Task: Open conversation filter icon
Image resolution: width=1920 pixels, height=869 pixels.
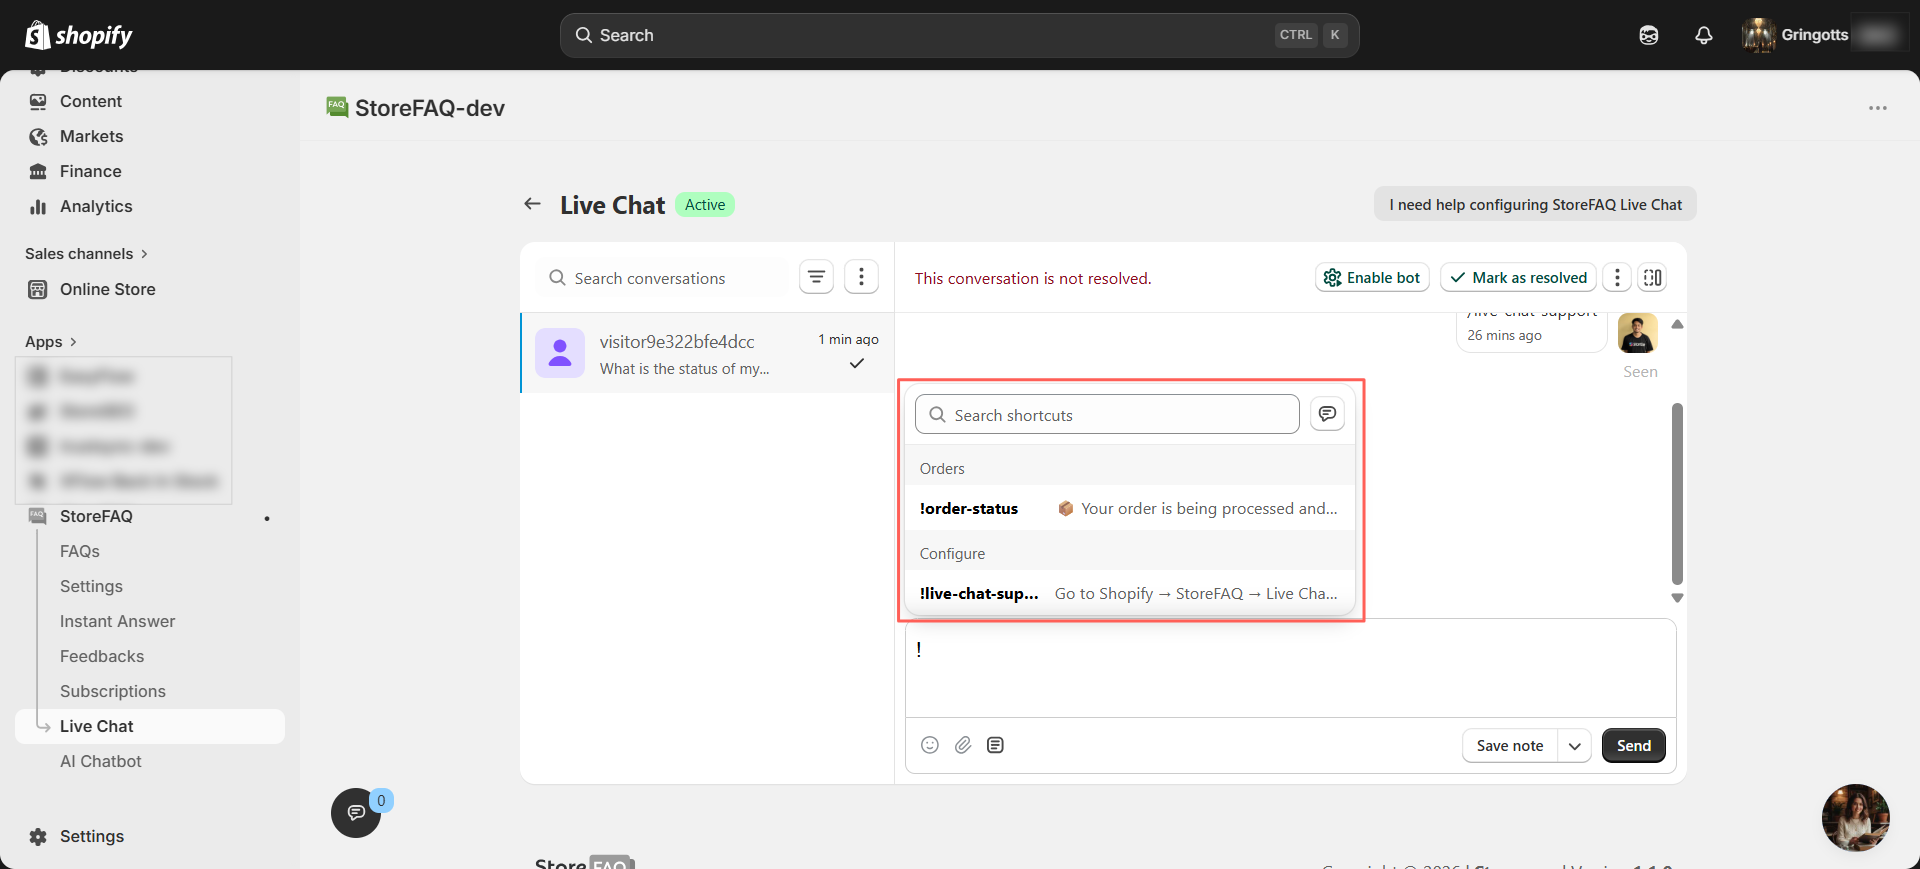Action: point(816,277)
